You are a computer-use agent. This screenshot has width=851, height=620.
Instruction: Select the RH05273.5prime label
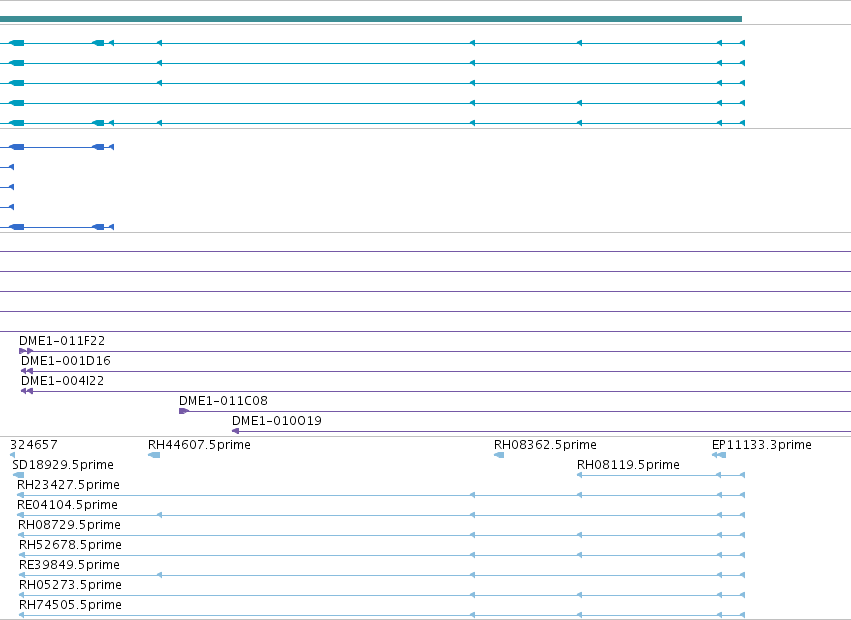[x=70, y=586]
